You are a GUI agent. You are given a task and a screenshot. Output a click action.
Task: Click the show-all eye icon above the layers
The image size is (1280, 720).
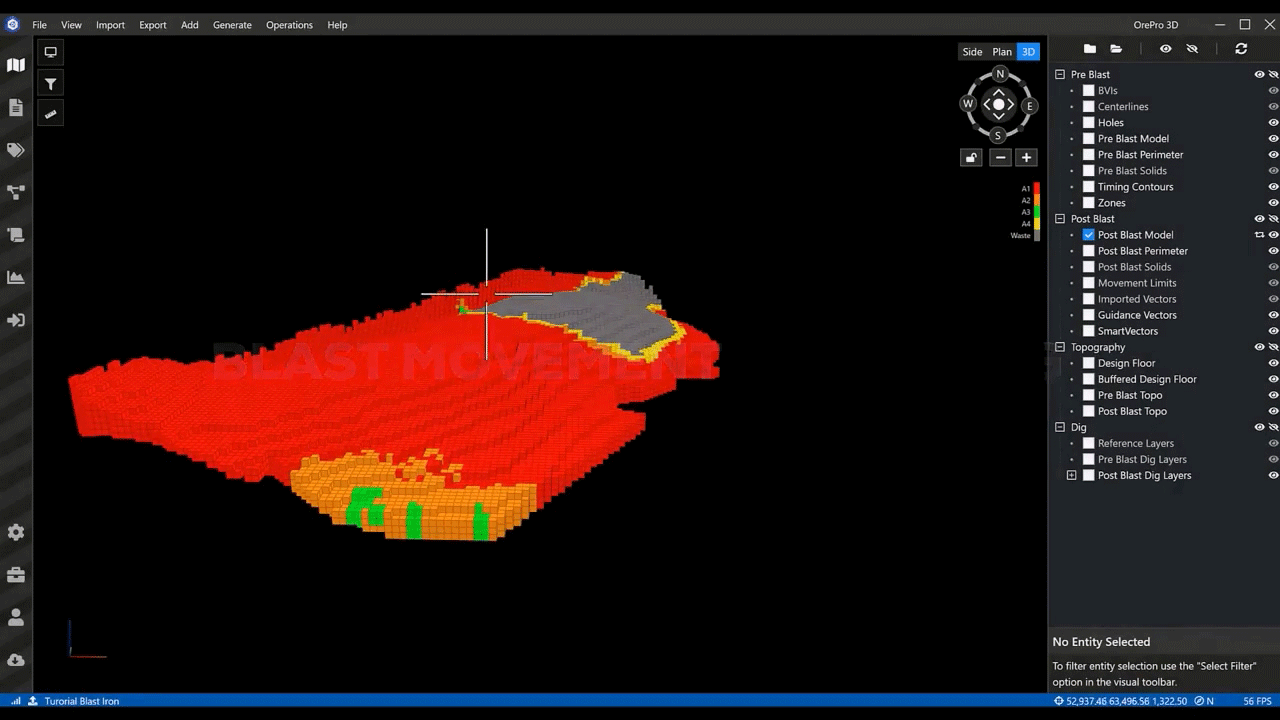click(1165, 48)
